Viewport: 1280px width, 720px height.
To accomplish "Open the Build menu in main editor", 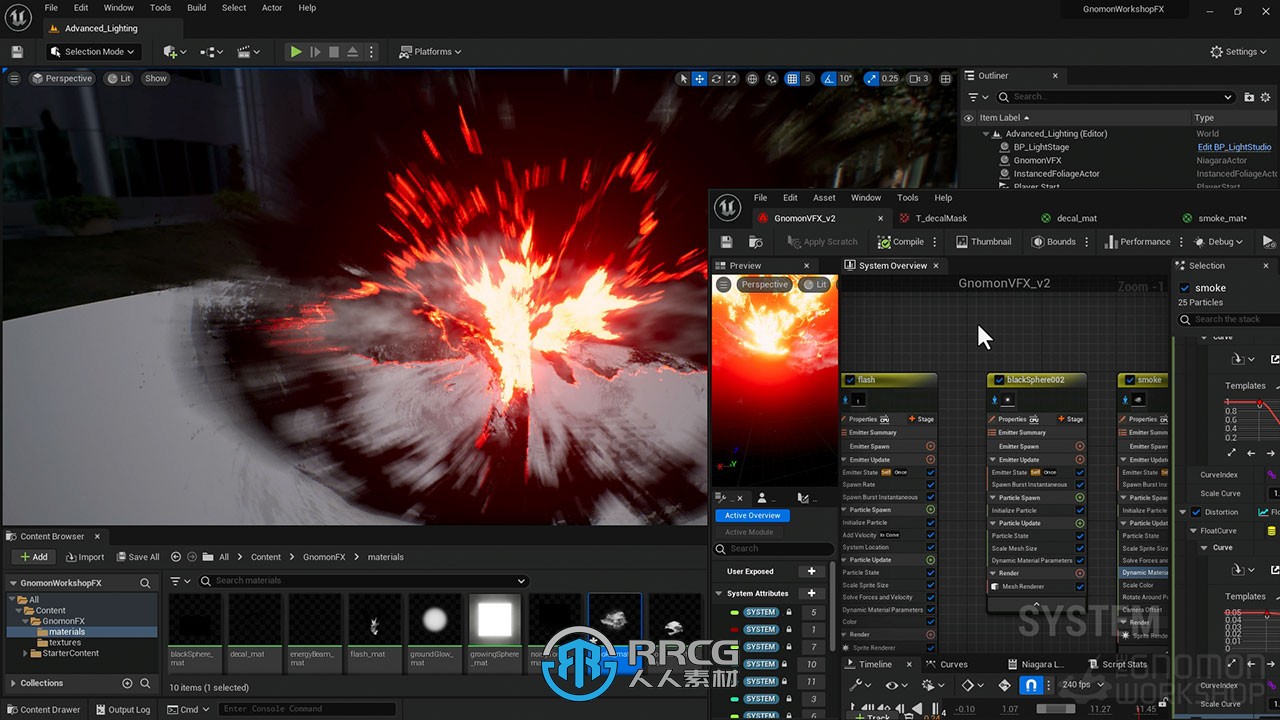I will 197,8.
